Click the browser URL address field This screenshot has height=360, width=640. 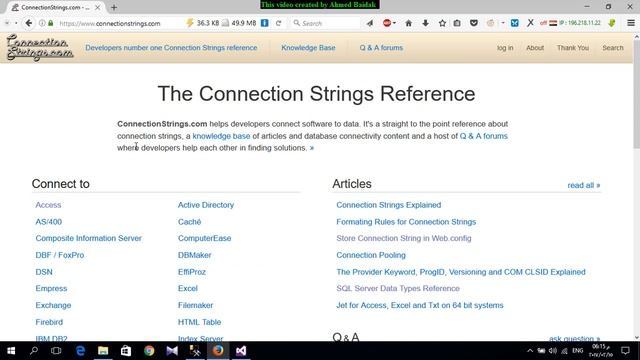[x=120, y=23]
